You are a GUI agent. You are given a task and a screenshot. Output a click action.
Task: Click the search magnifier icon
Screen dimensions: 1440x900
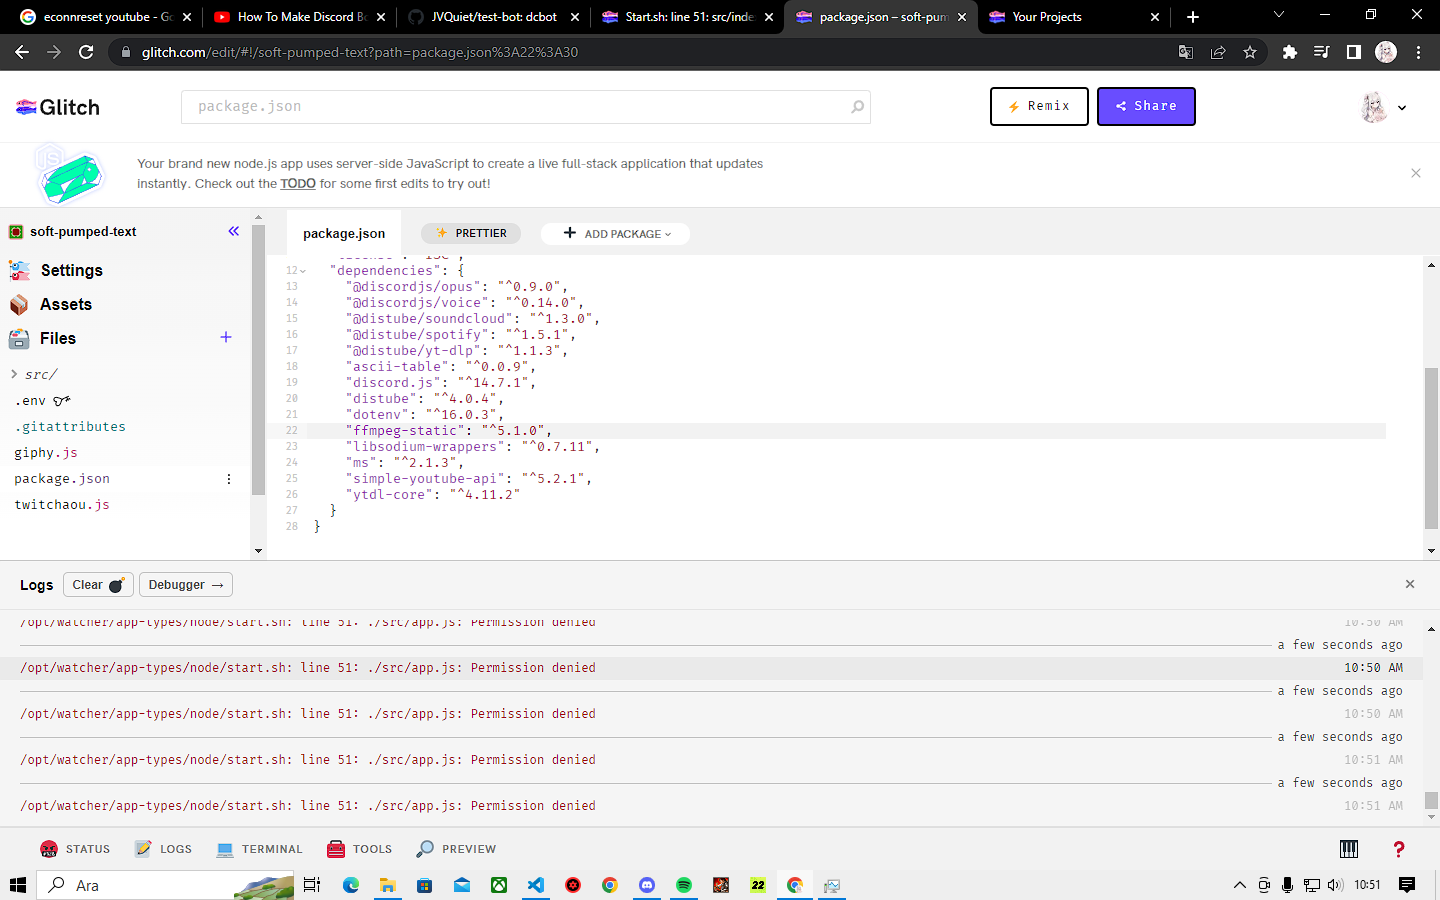[x=857, y=107]
